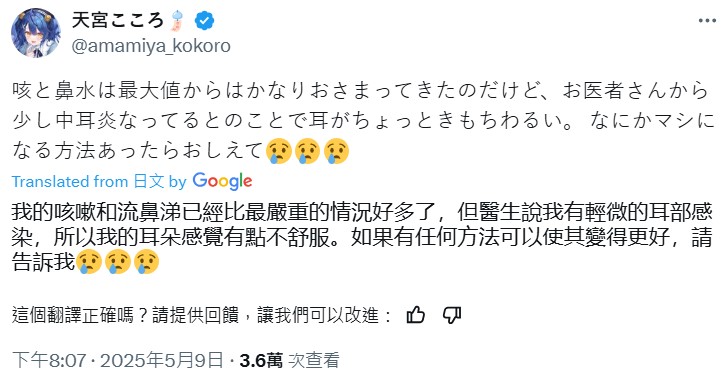Open the 下午8:07 · 2025年5月9日 timestamp
Viewport: 727px width, 379px height.
(x=118, y=360)
